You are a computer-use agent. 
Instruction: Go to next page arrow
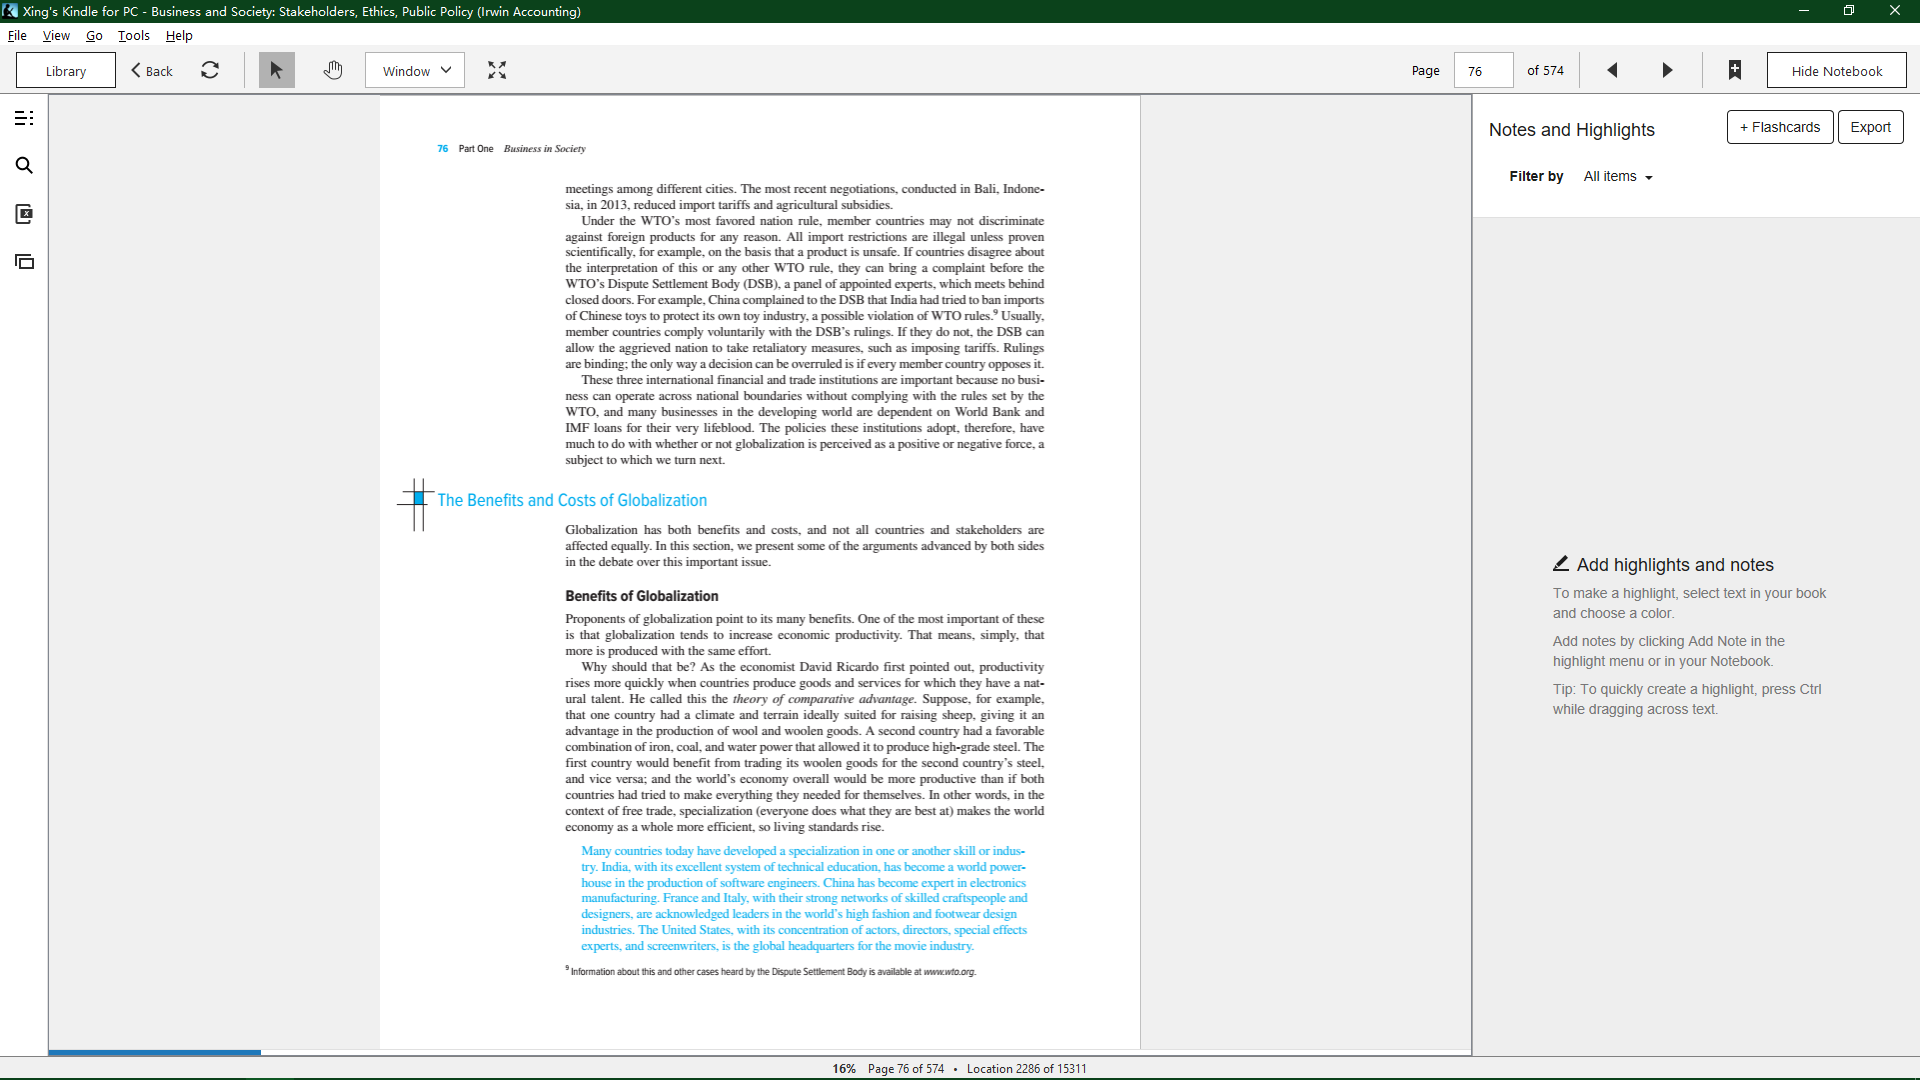click(x=1667, y=70)
